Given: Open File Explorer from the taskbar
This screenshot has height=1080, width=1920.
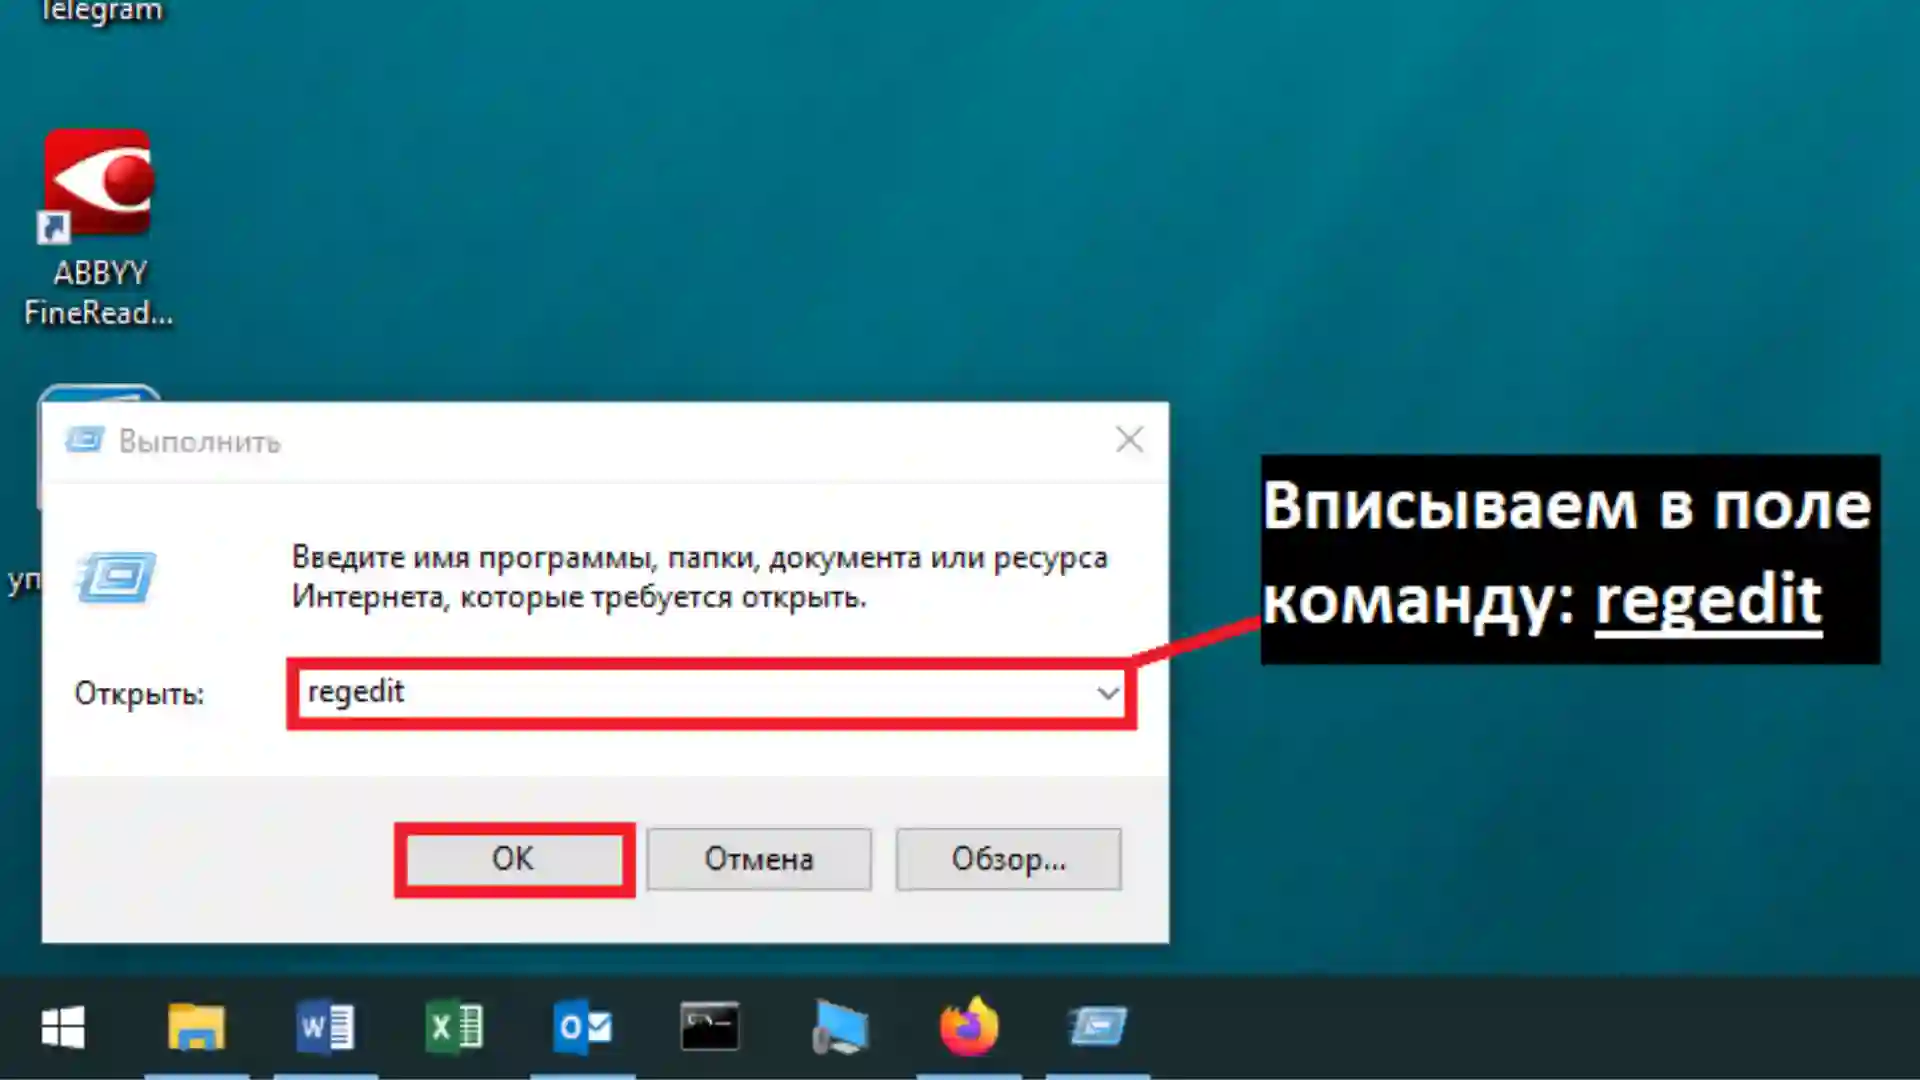Looking at the screenshot, I should [x=196, y=1027].
